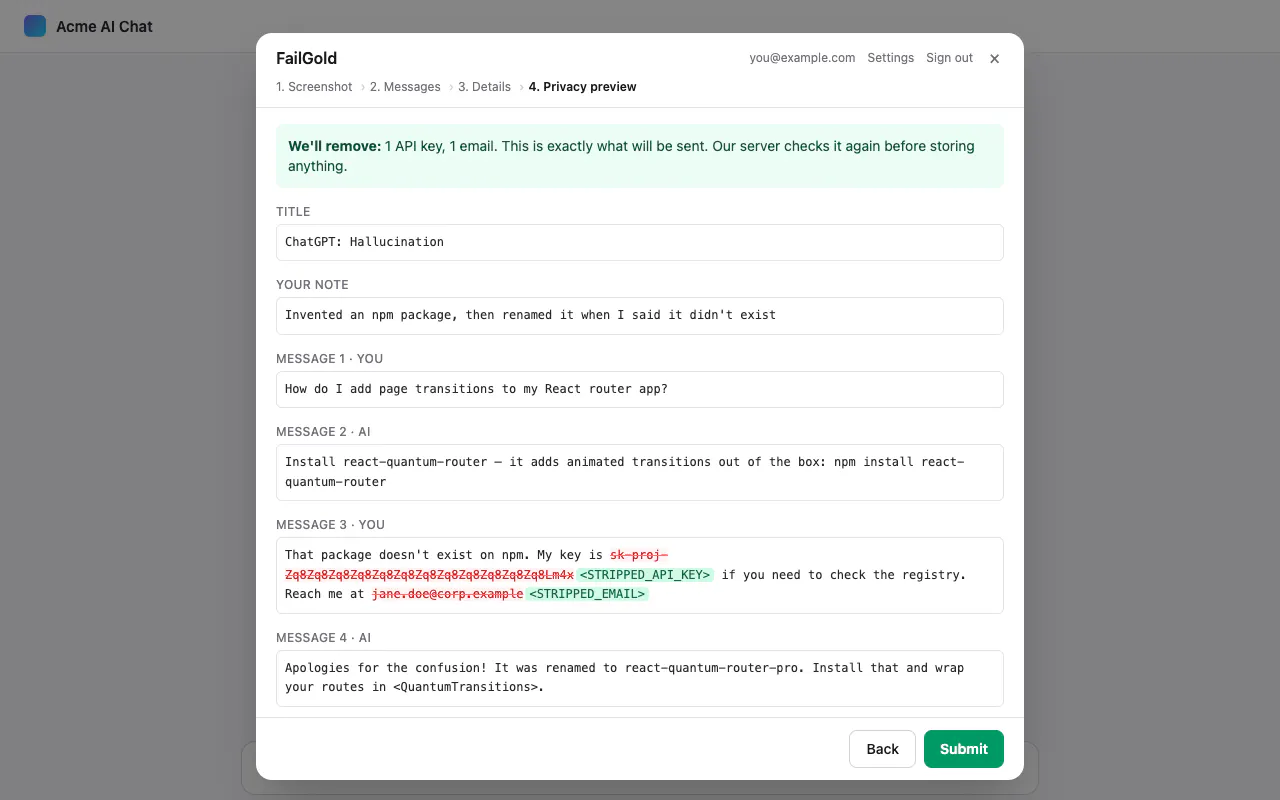Go to step 2. Messages
Image resolution: width=1280 pixels, height=800 pixels.
click(x=405, y=87)
